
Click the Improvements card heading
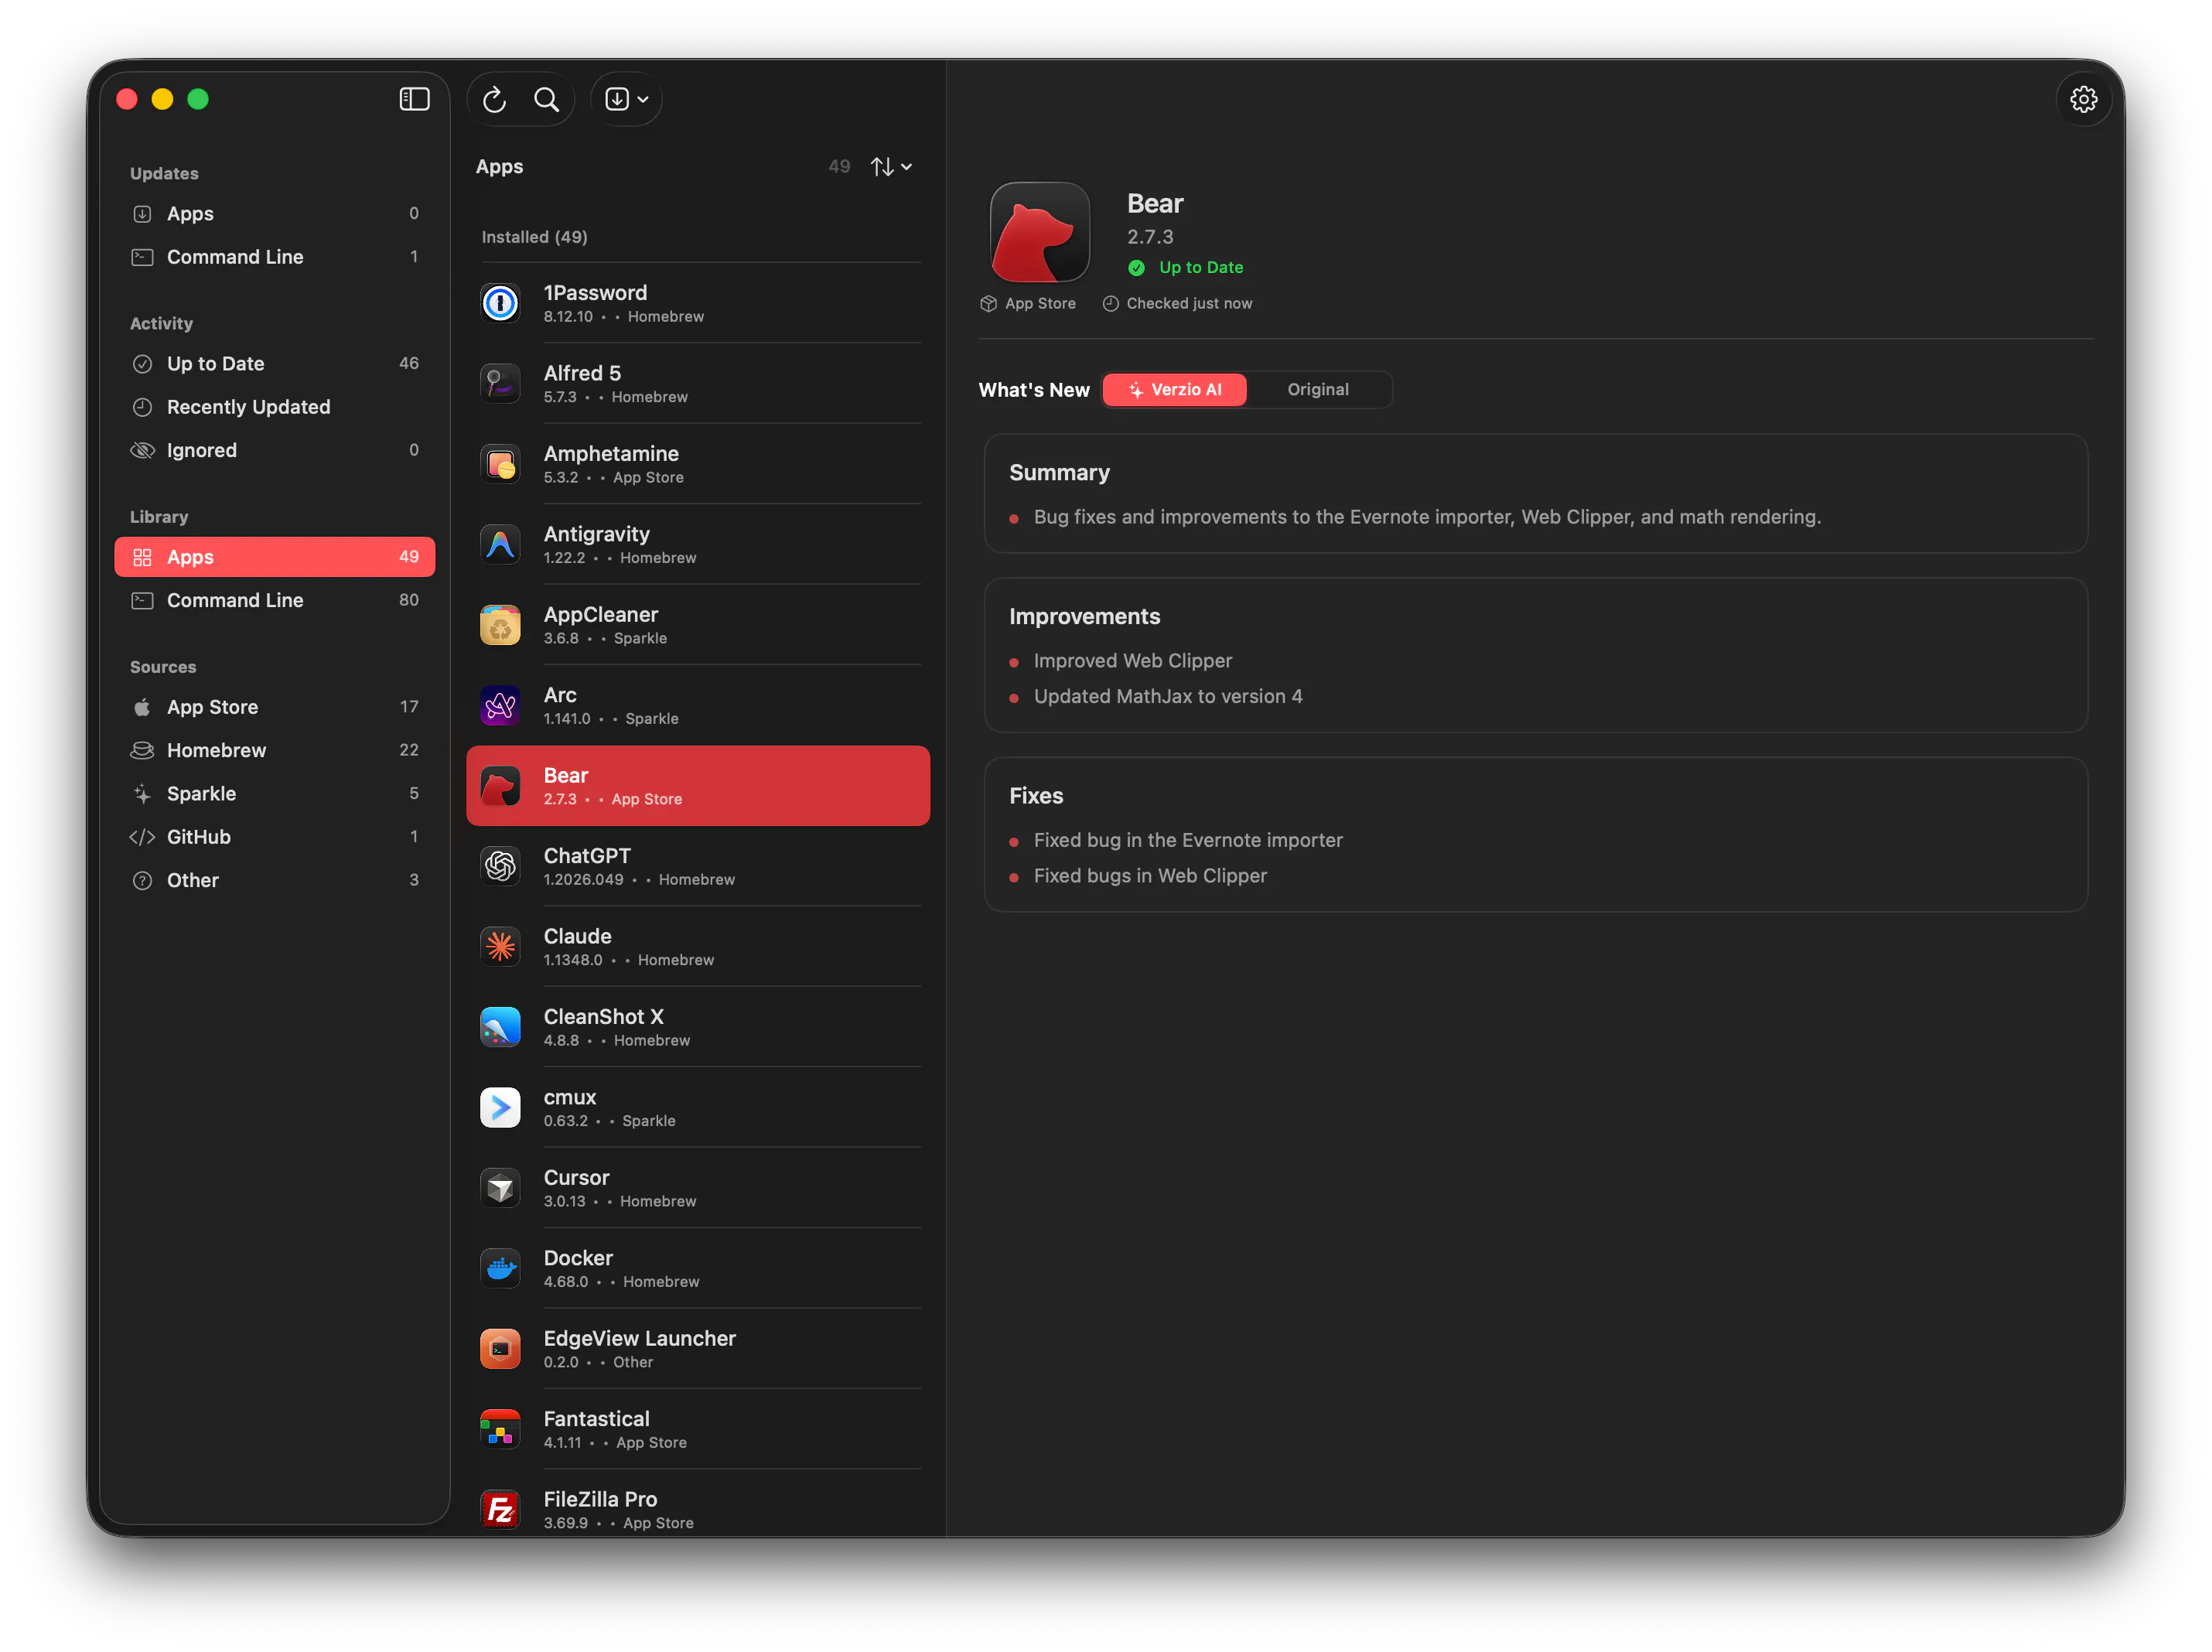click(x=1084, y=617)
